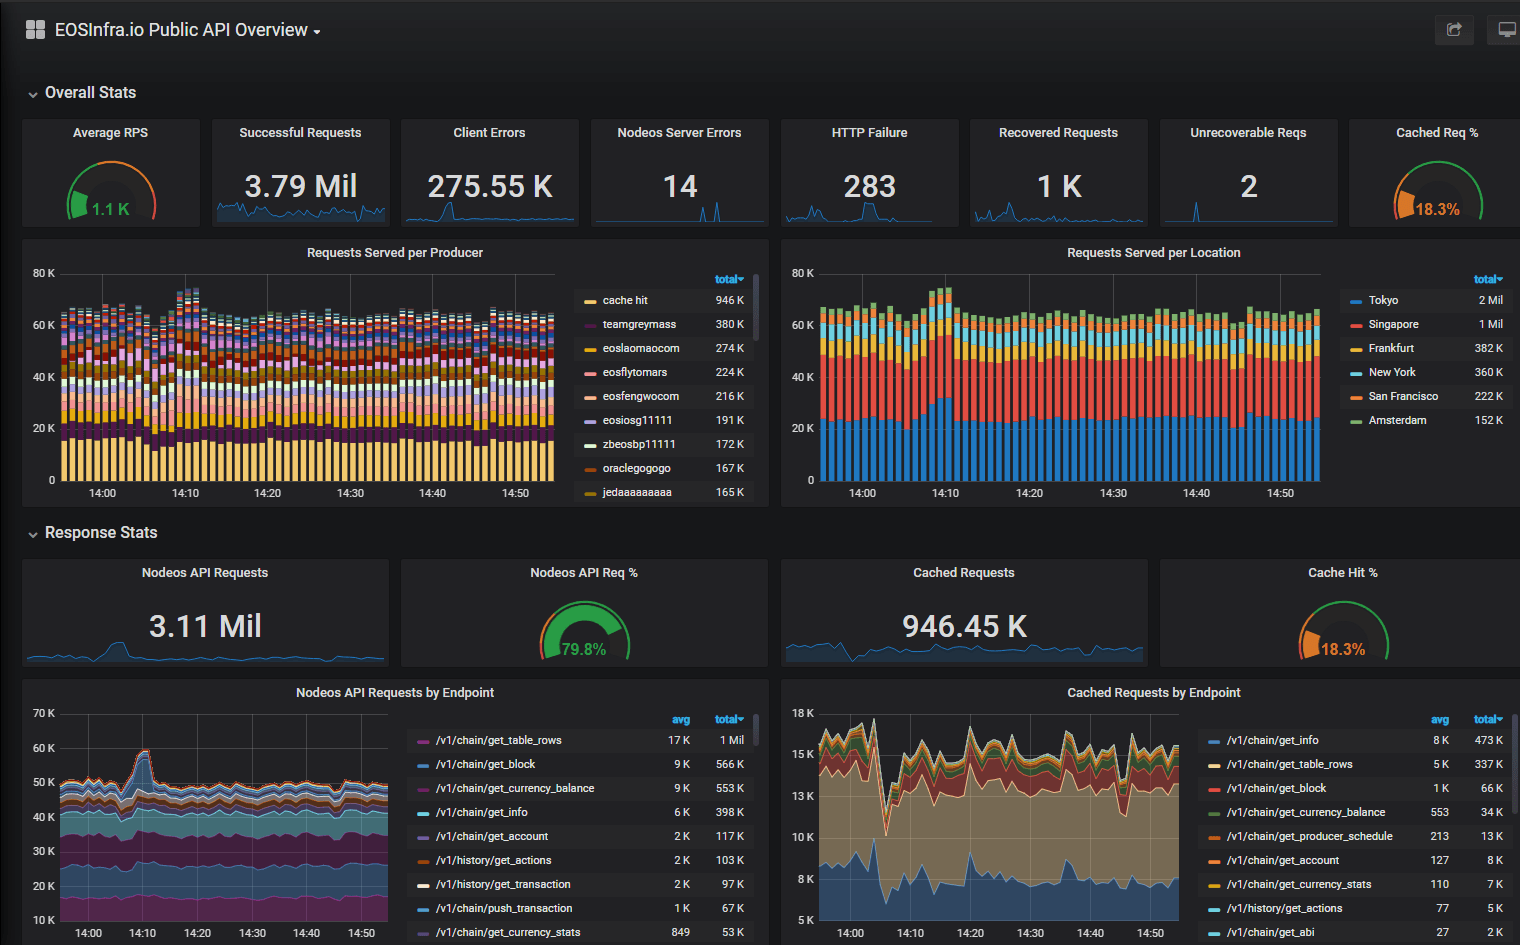Click the teamgreymass legend color line icon
Viewport: 1520px width, 945px height.
click(590, 325)
